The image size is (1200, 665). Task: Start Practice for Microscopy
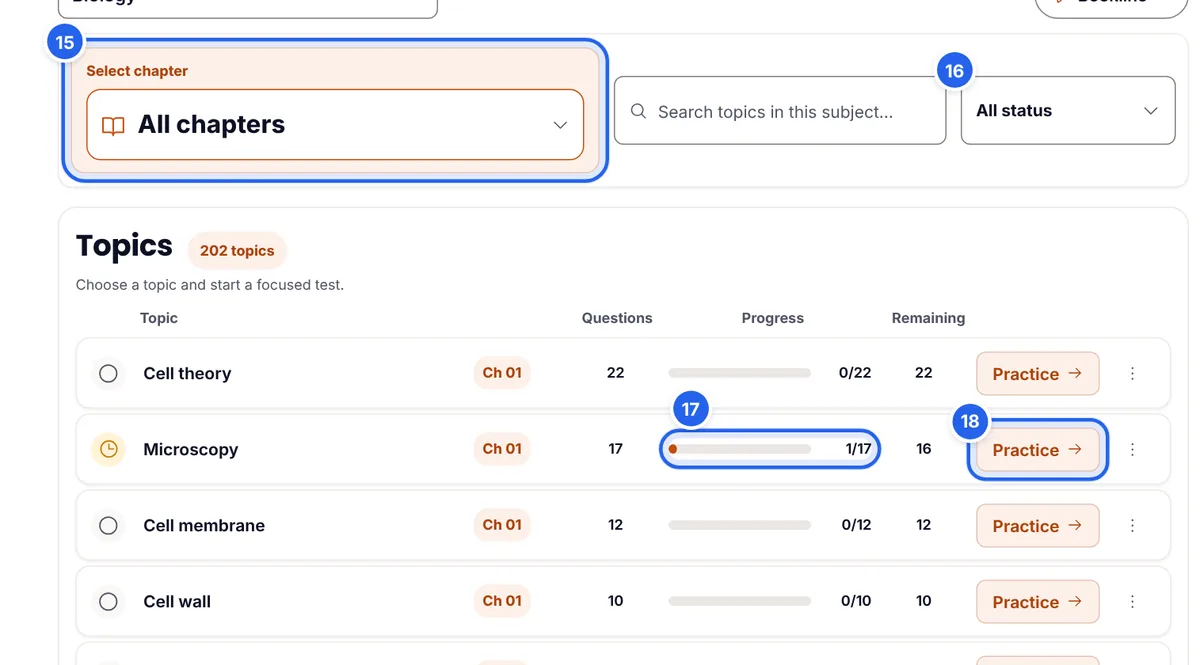point(1038,449)
